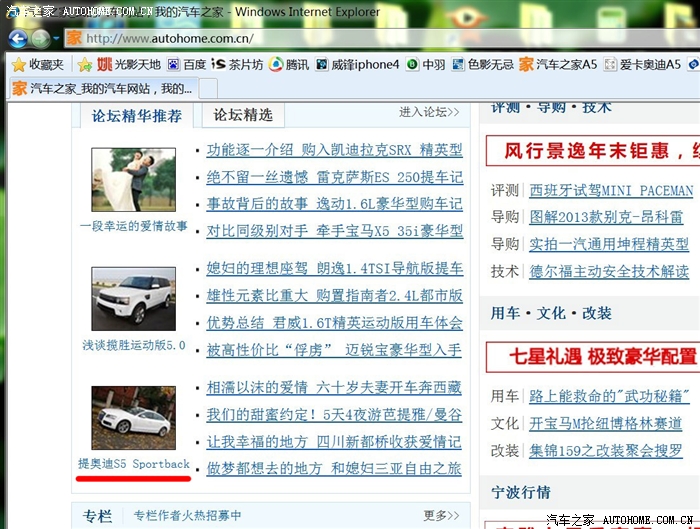Open the white Audi S5 thumbnail
700x529 pixels.
pos(133,418)
